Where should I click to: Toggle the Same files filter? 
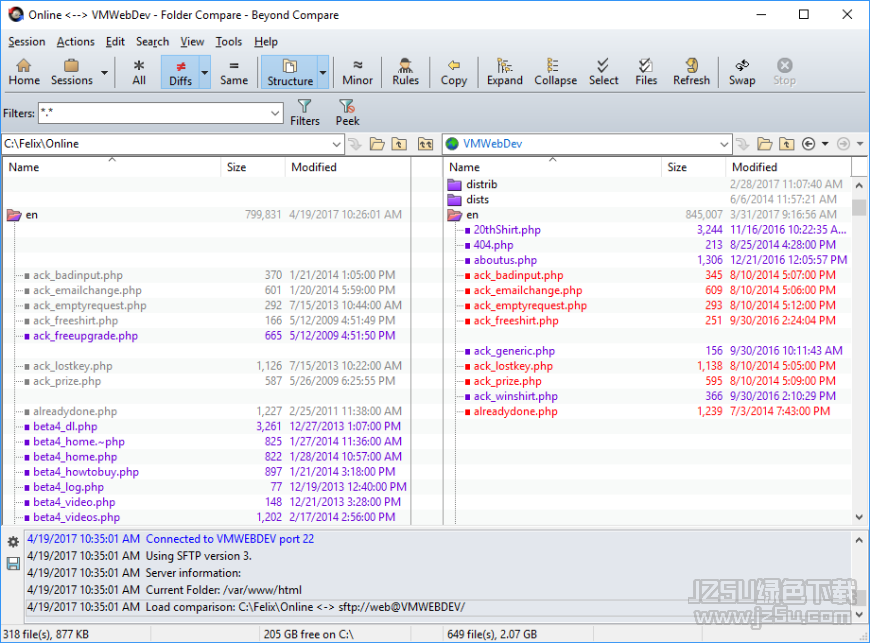(x=234, y=72)
